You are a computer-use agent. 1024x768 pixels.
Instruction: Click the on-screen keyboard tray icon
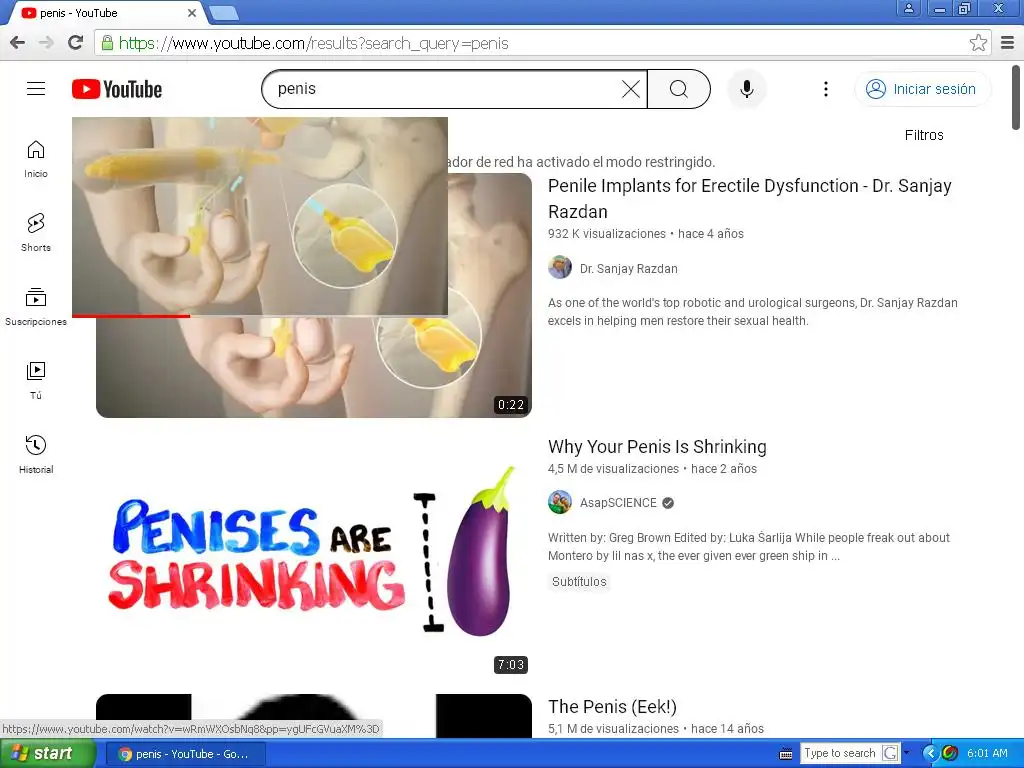[x=786, y=754]
